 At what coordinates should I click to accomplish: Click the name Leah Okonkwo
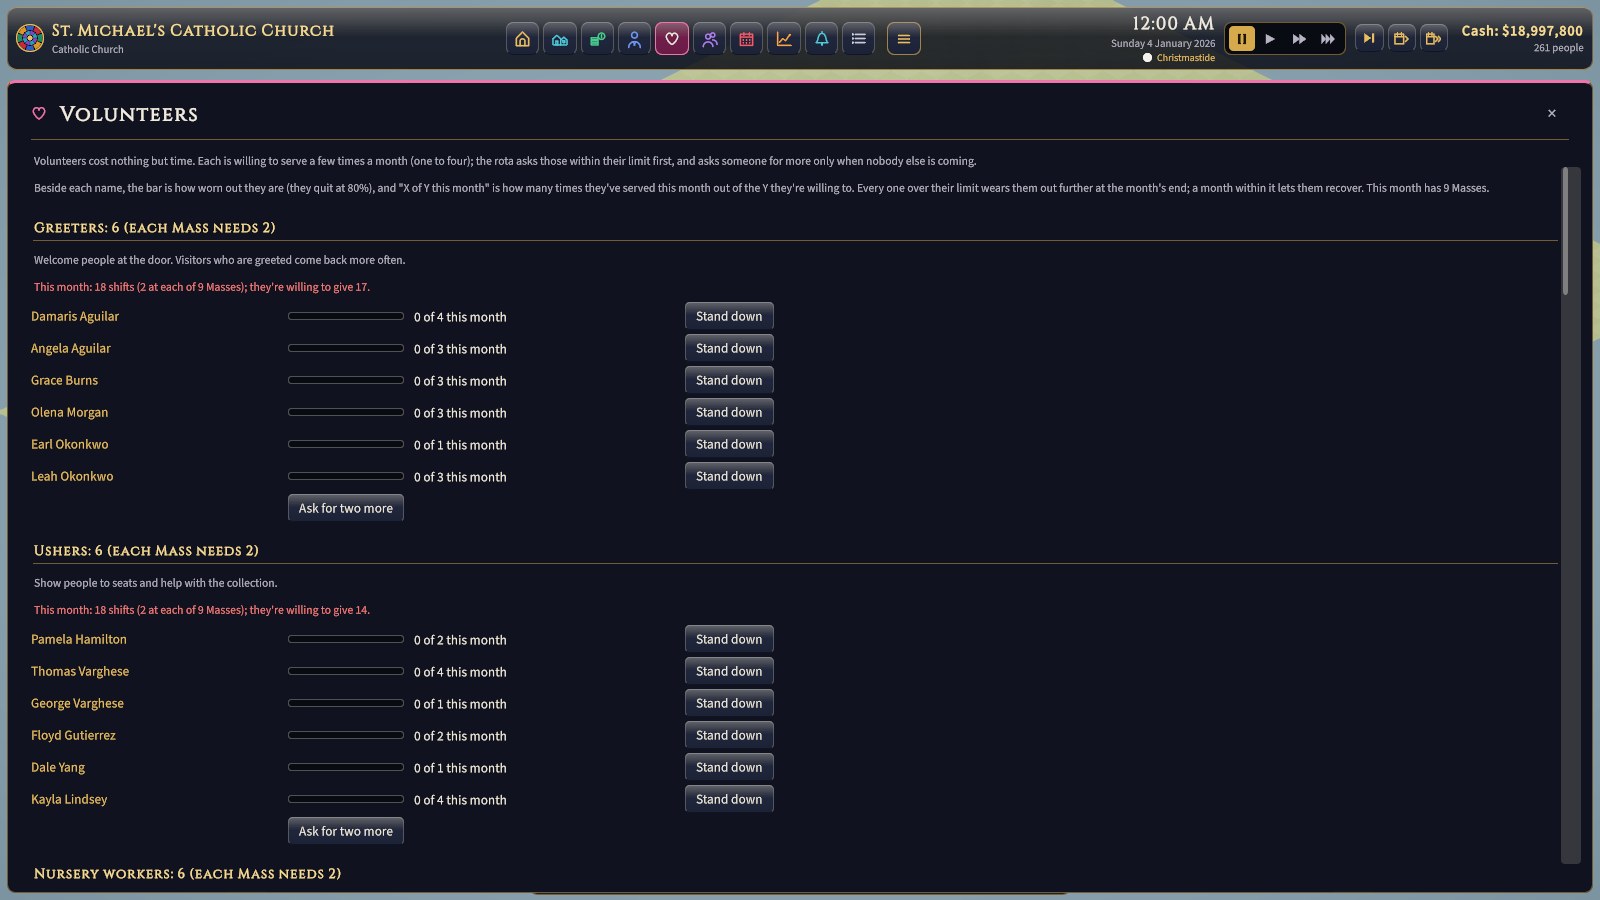(x=72, y=476)
